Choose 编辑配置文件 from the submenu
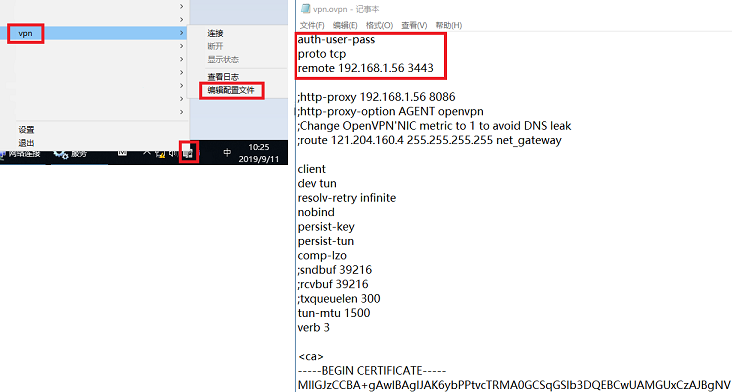The height and width of the screenshot is (392, 732). click(x=231, y=90)
